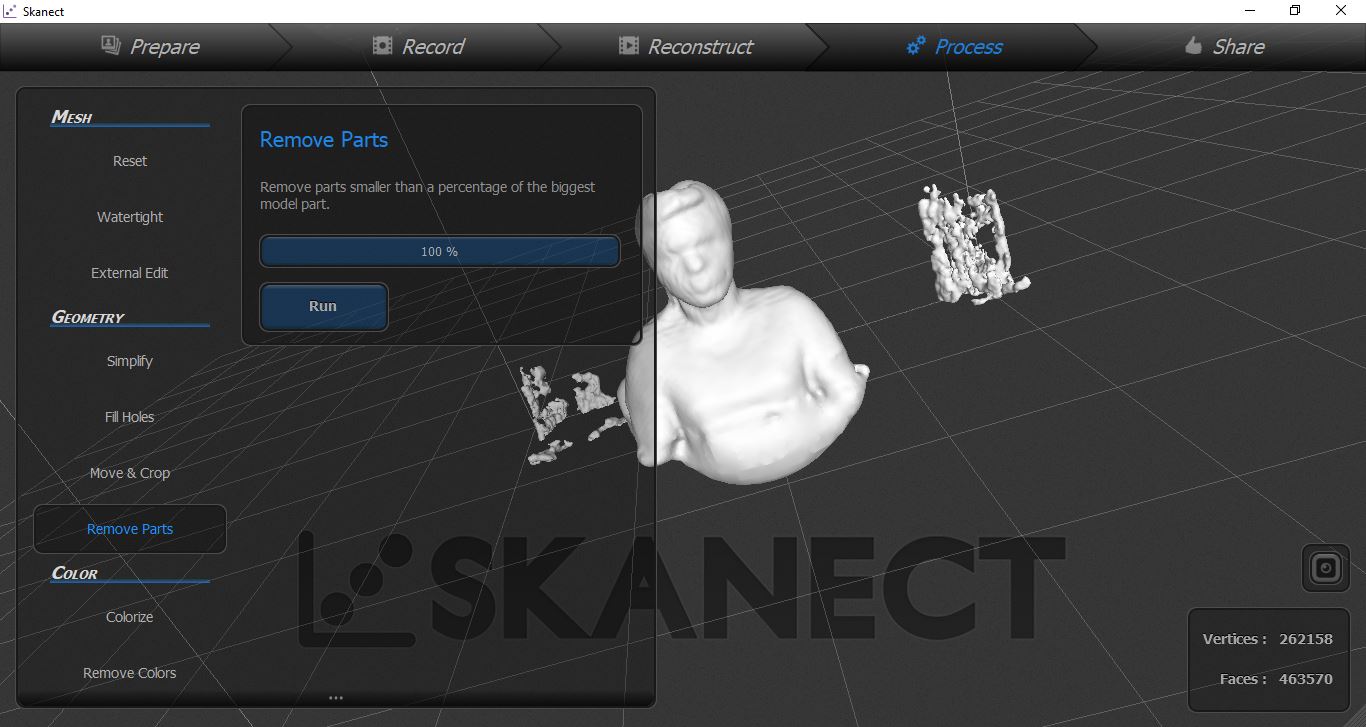Click the Process tab's gears icon
This screenshot has height=727, width=1366.
(x=916, y=46)
